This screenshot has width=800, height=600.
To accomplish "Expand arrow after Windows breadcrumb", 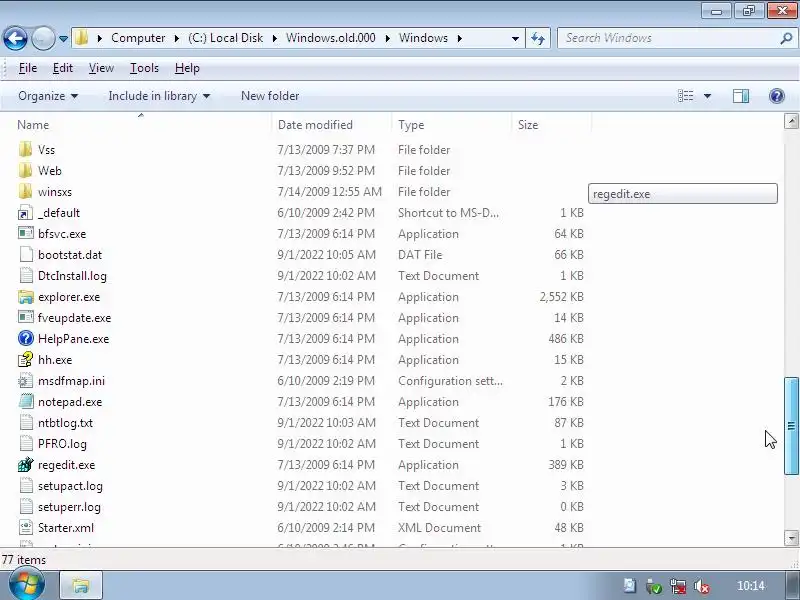I will pyautogui.click(x=460, y=38).
